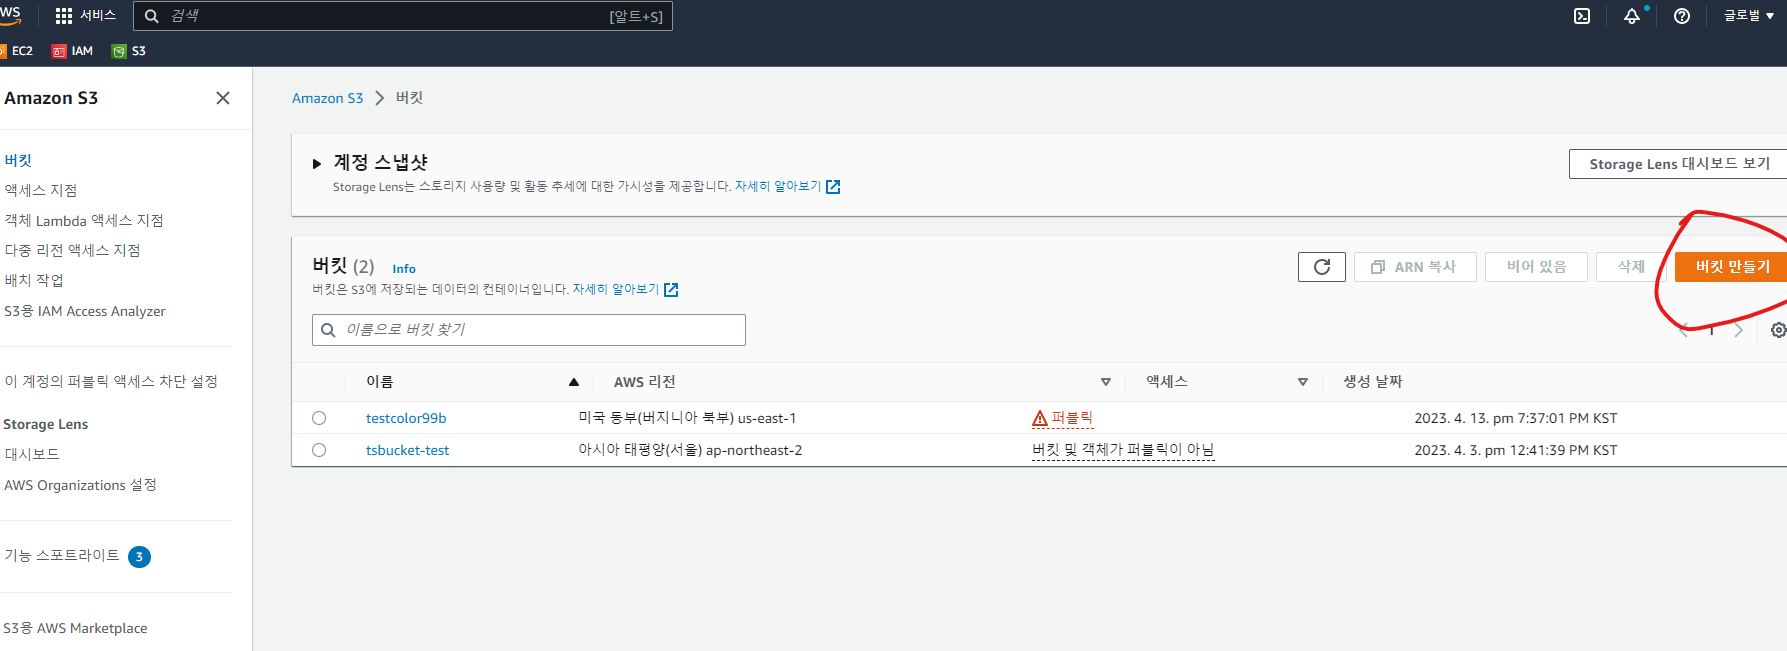
Task: Open the AWS services grid menu
Action: coord(64,16)
